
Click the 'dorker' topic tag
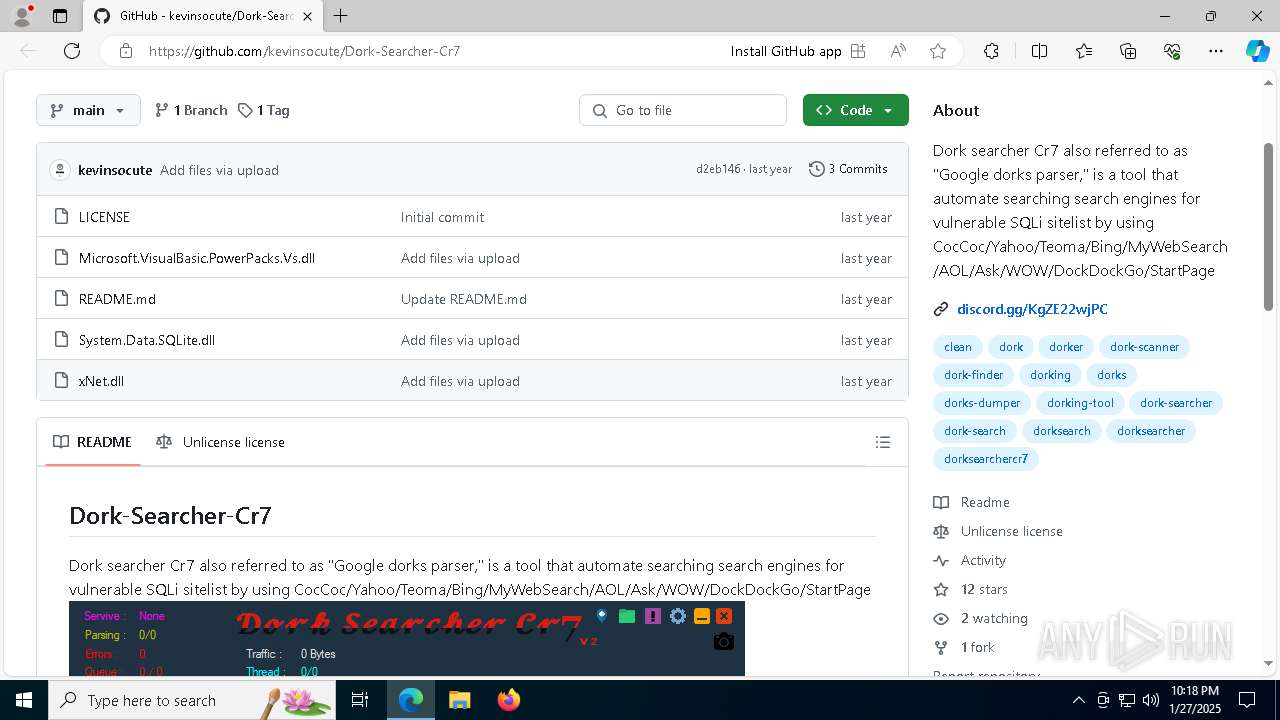pos(1066,347)
